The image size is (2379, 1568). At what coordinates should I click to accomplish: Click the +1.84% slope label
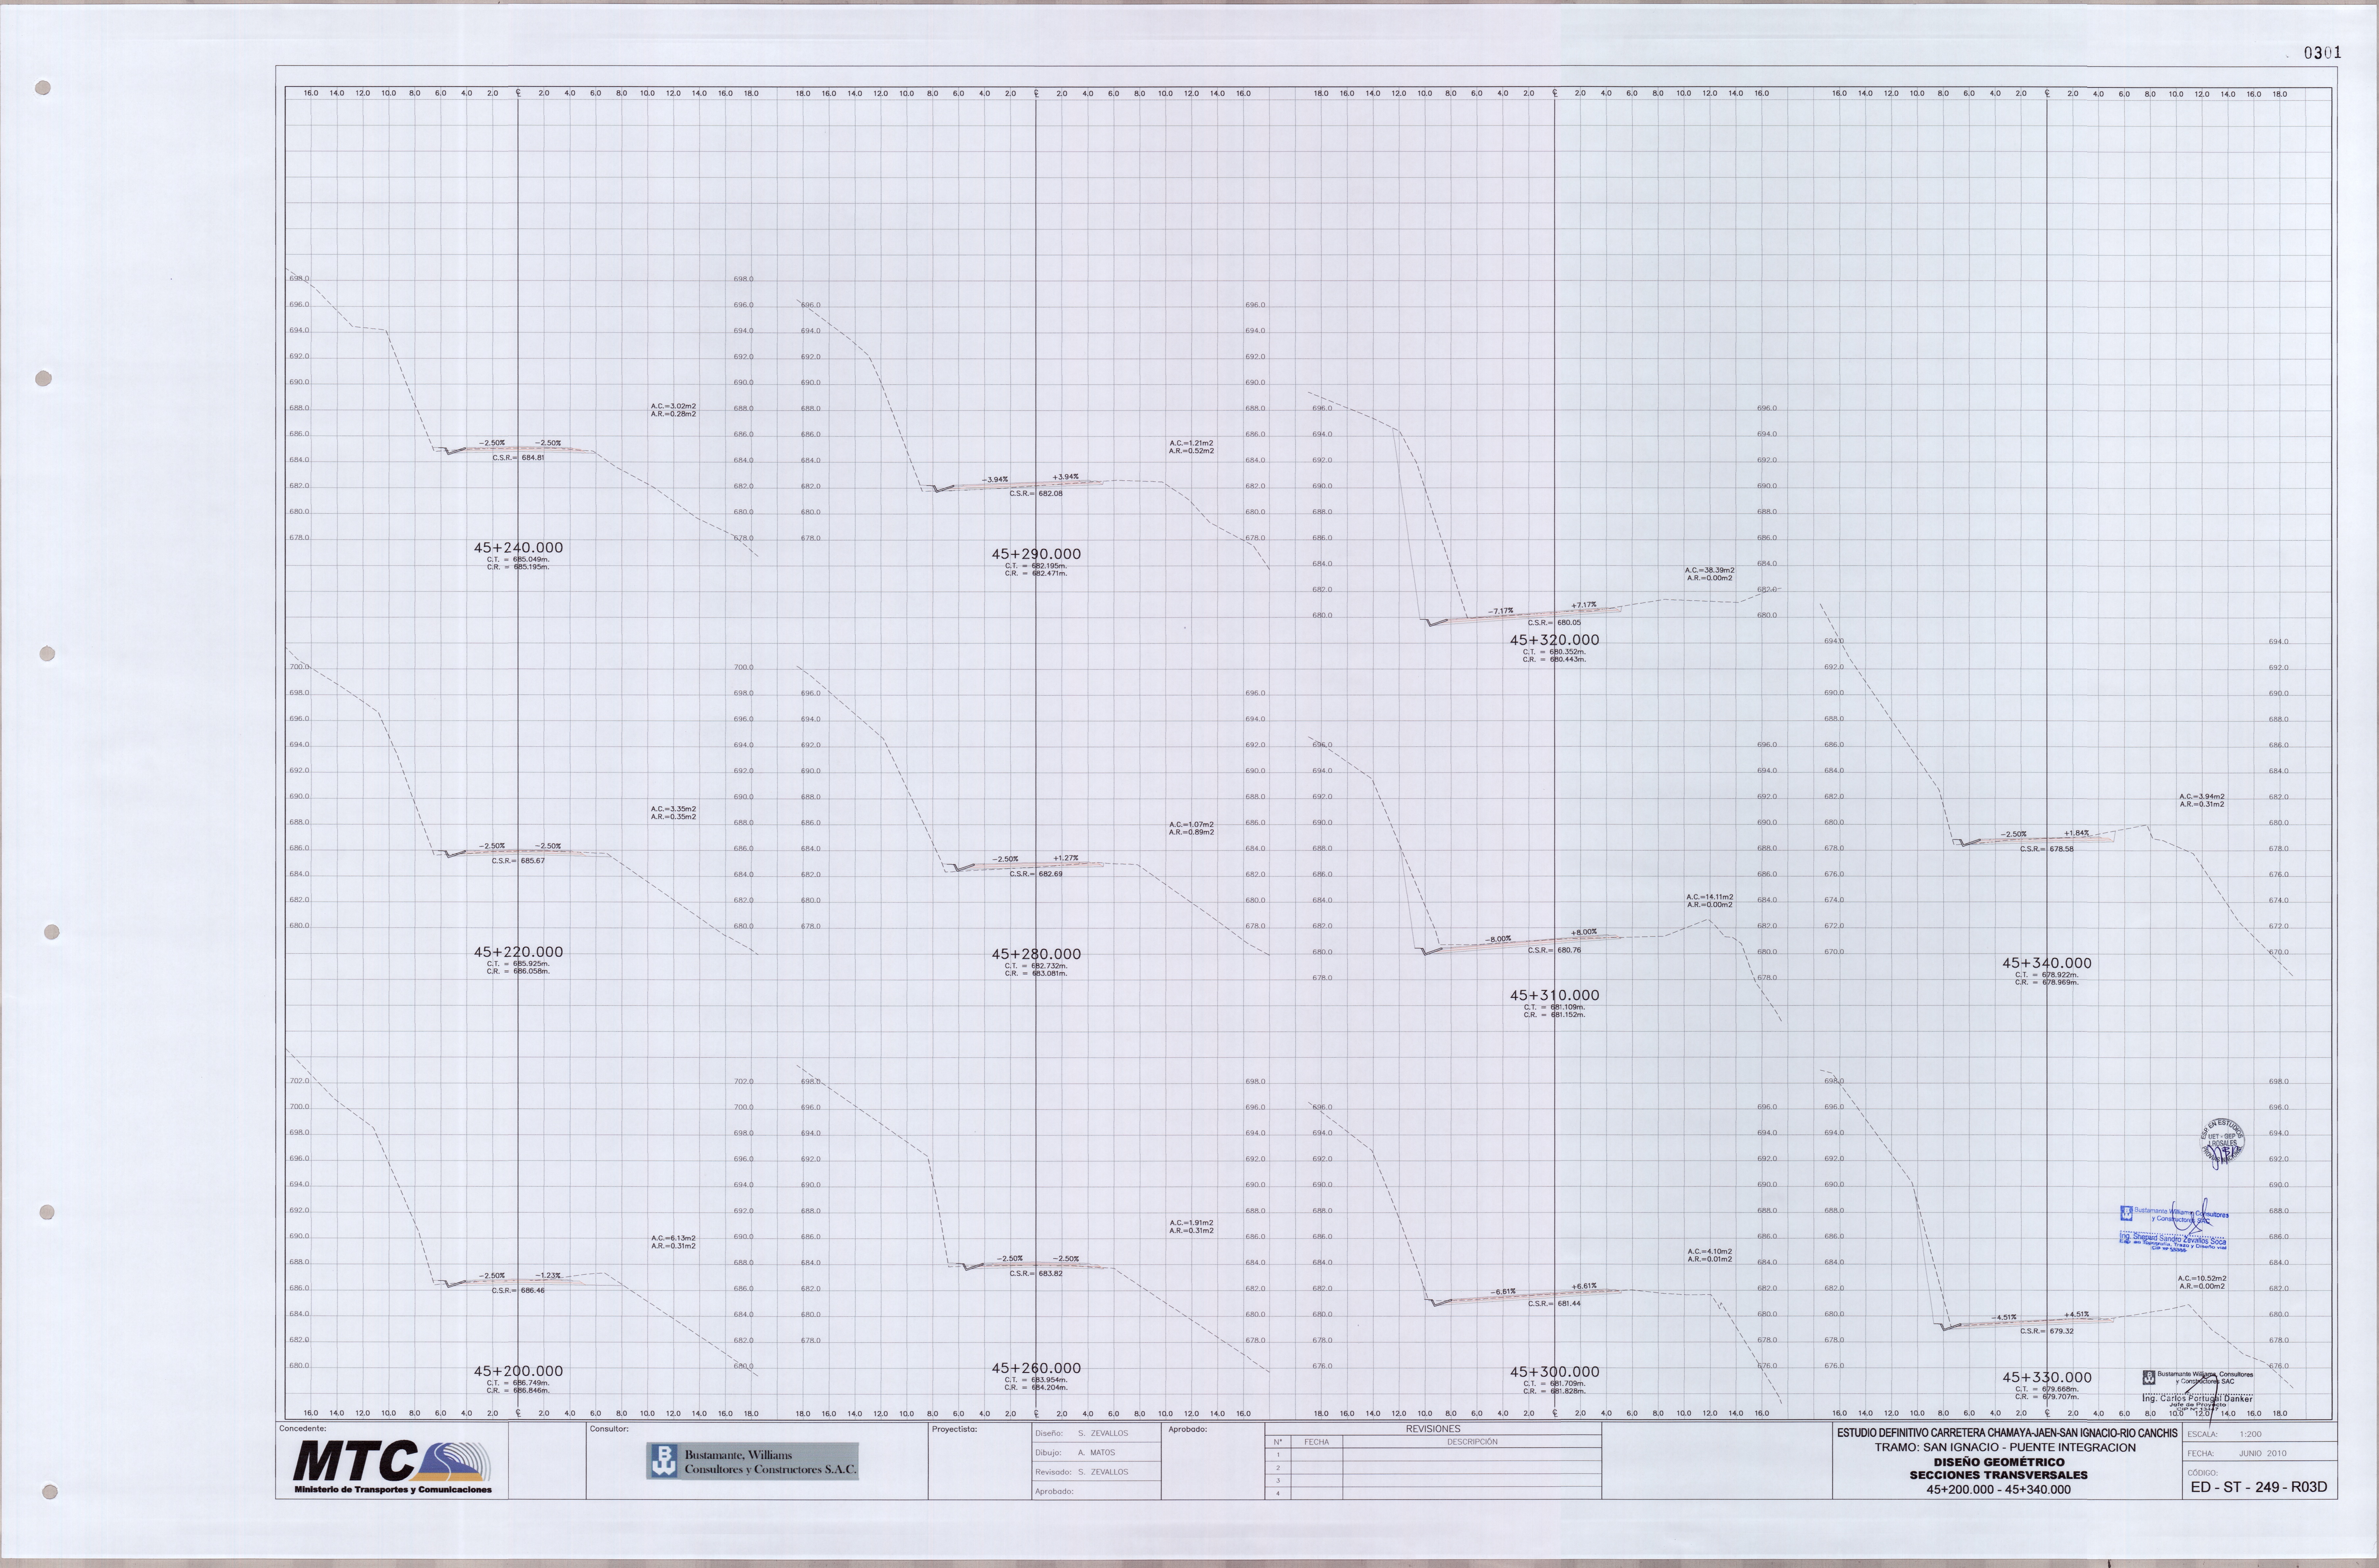tap(2076, 833)
